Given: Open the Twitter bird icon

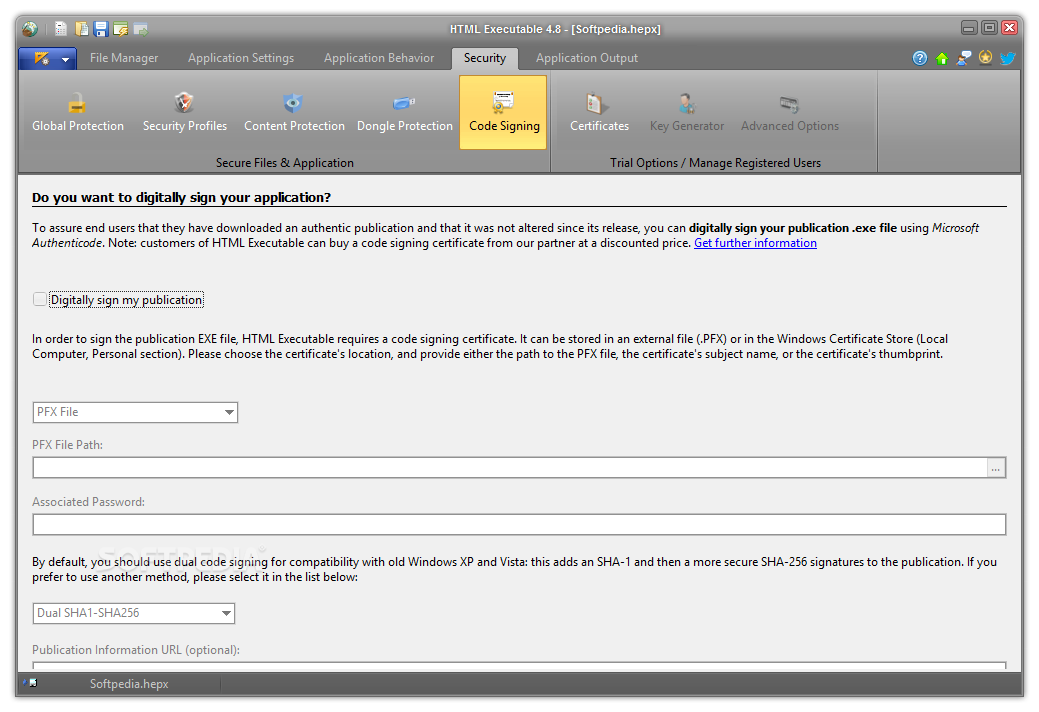Looking at the screenshot, I should (x=1008, y=58).
